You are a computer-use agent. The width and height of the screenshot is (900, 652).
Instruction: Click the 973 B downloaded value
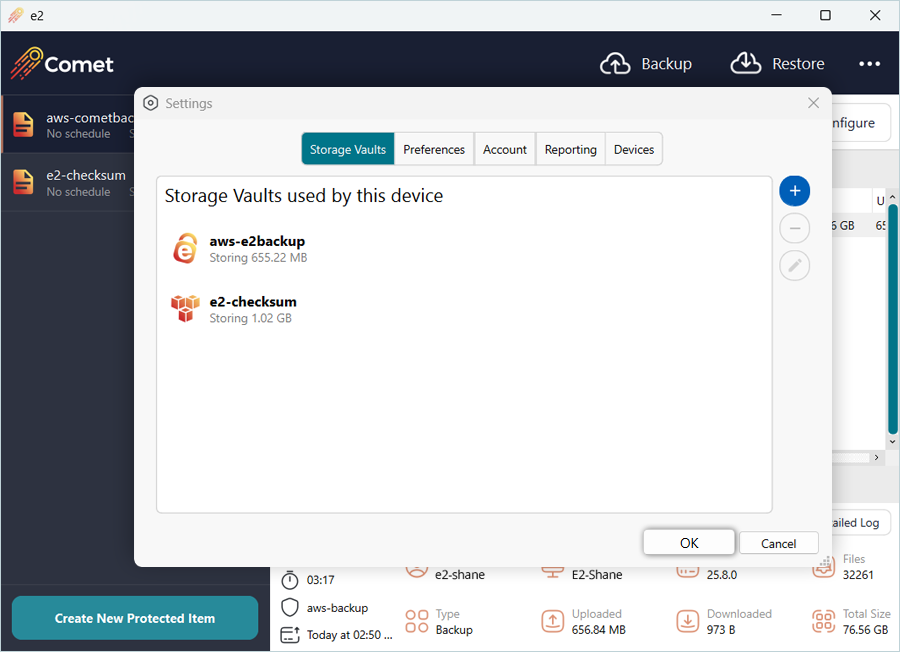coord(721,630)
